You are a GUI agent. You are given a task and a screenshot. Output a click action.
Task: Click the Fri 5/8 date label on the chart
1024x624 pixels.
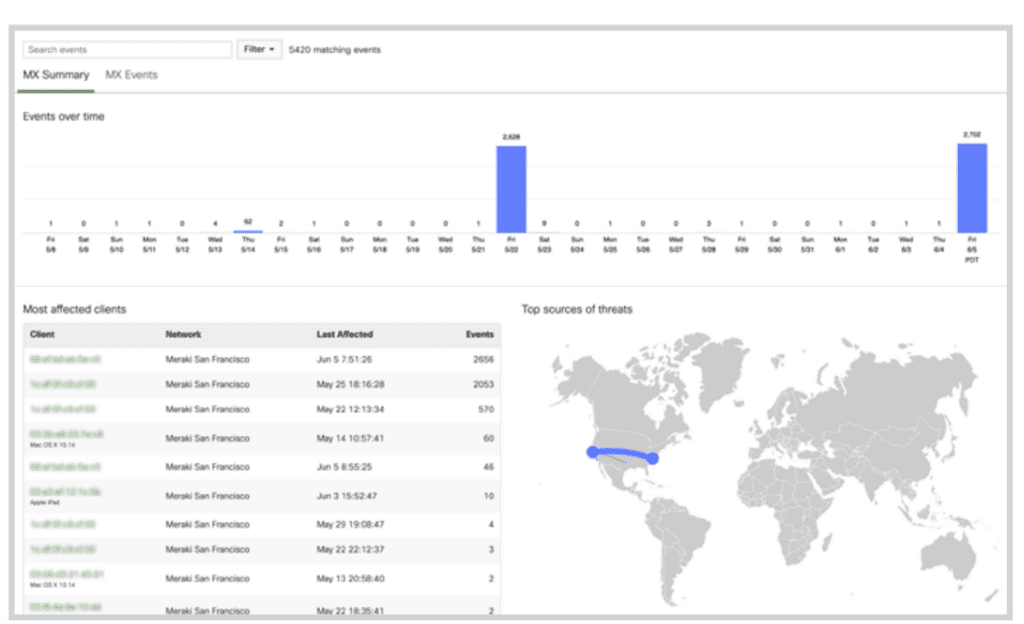[51, 244]
